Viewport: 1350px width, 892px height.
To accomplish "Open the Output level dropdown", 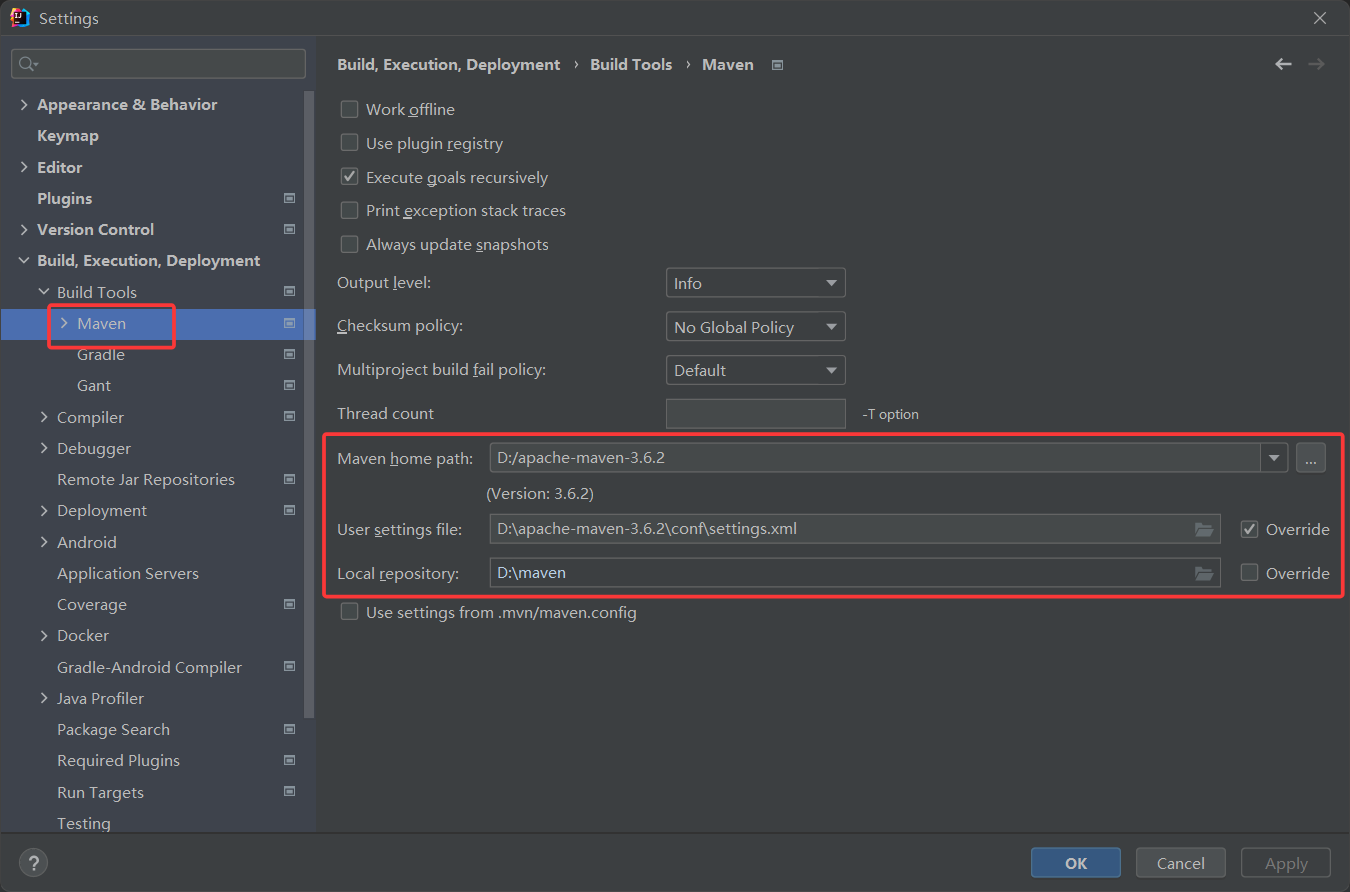I will 756,283.
